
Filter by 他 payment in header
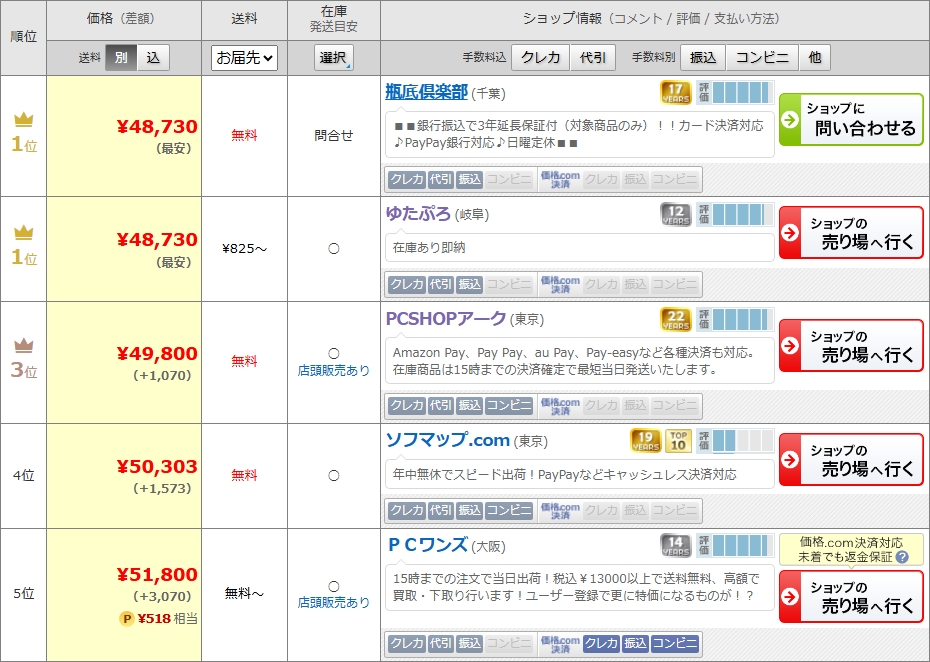(814, 58)
